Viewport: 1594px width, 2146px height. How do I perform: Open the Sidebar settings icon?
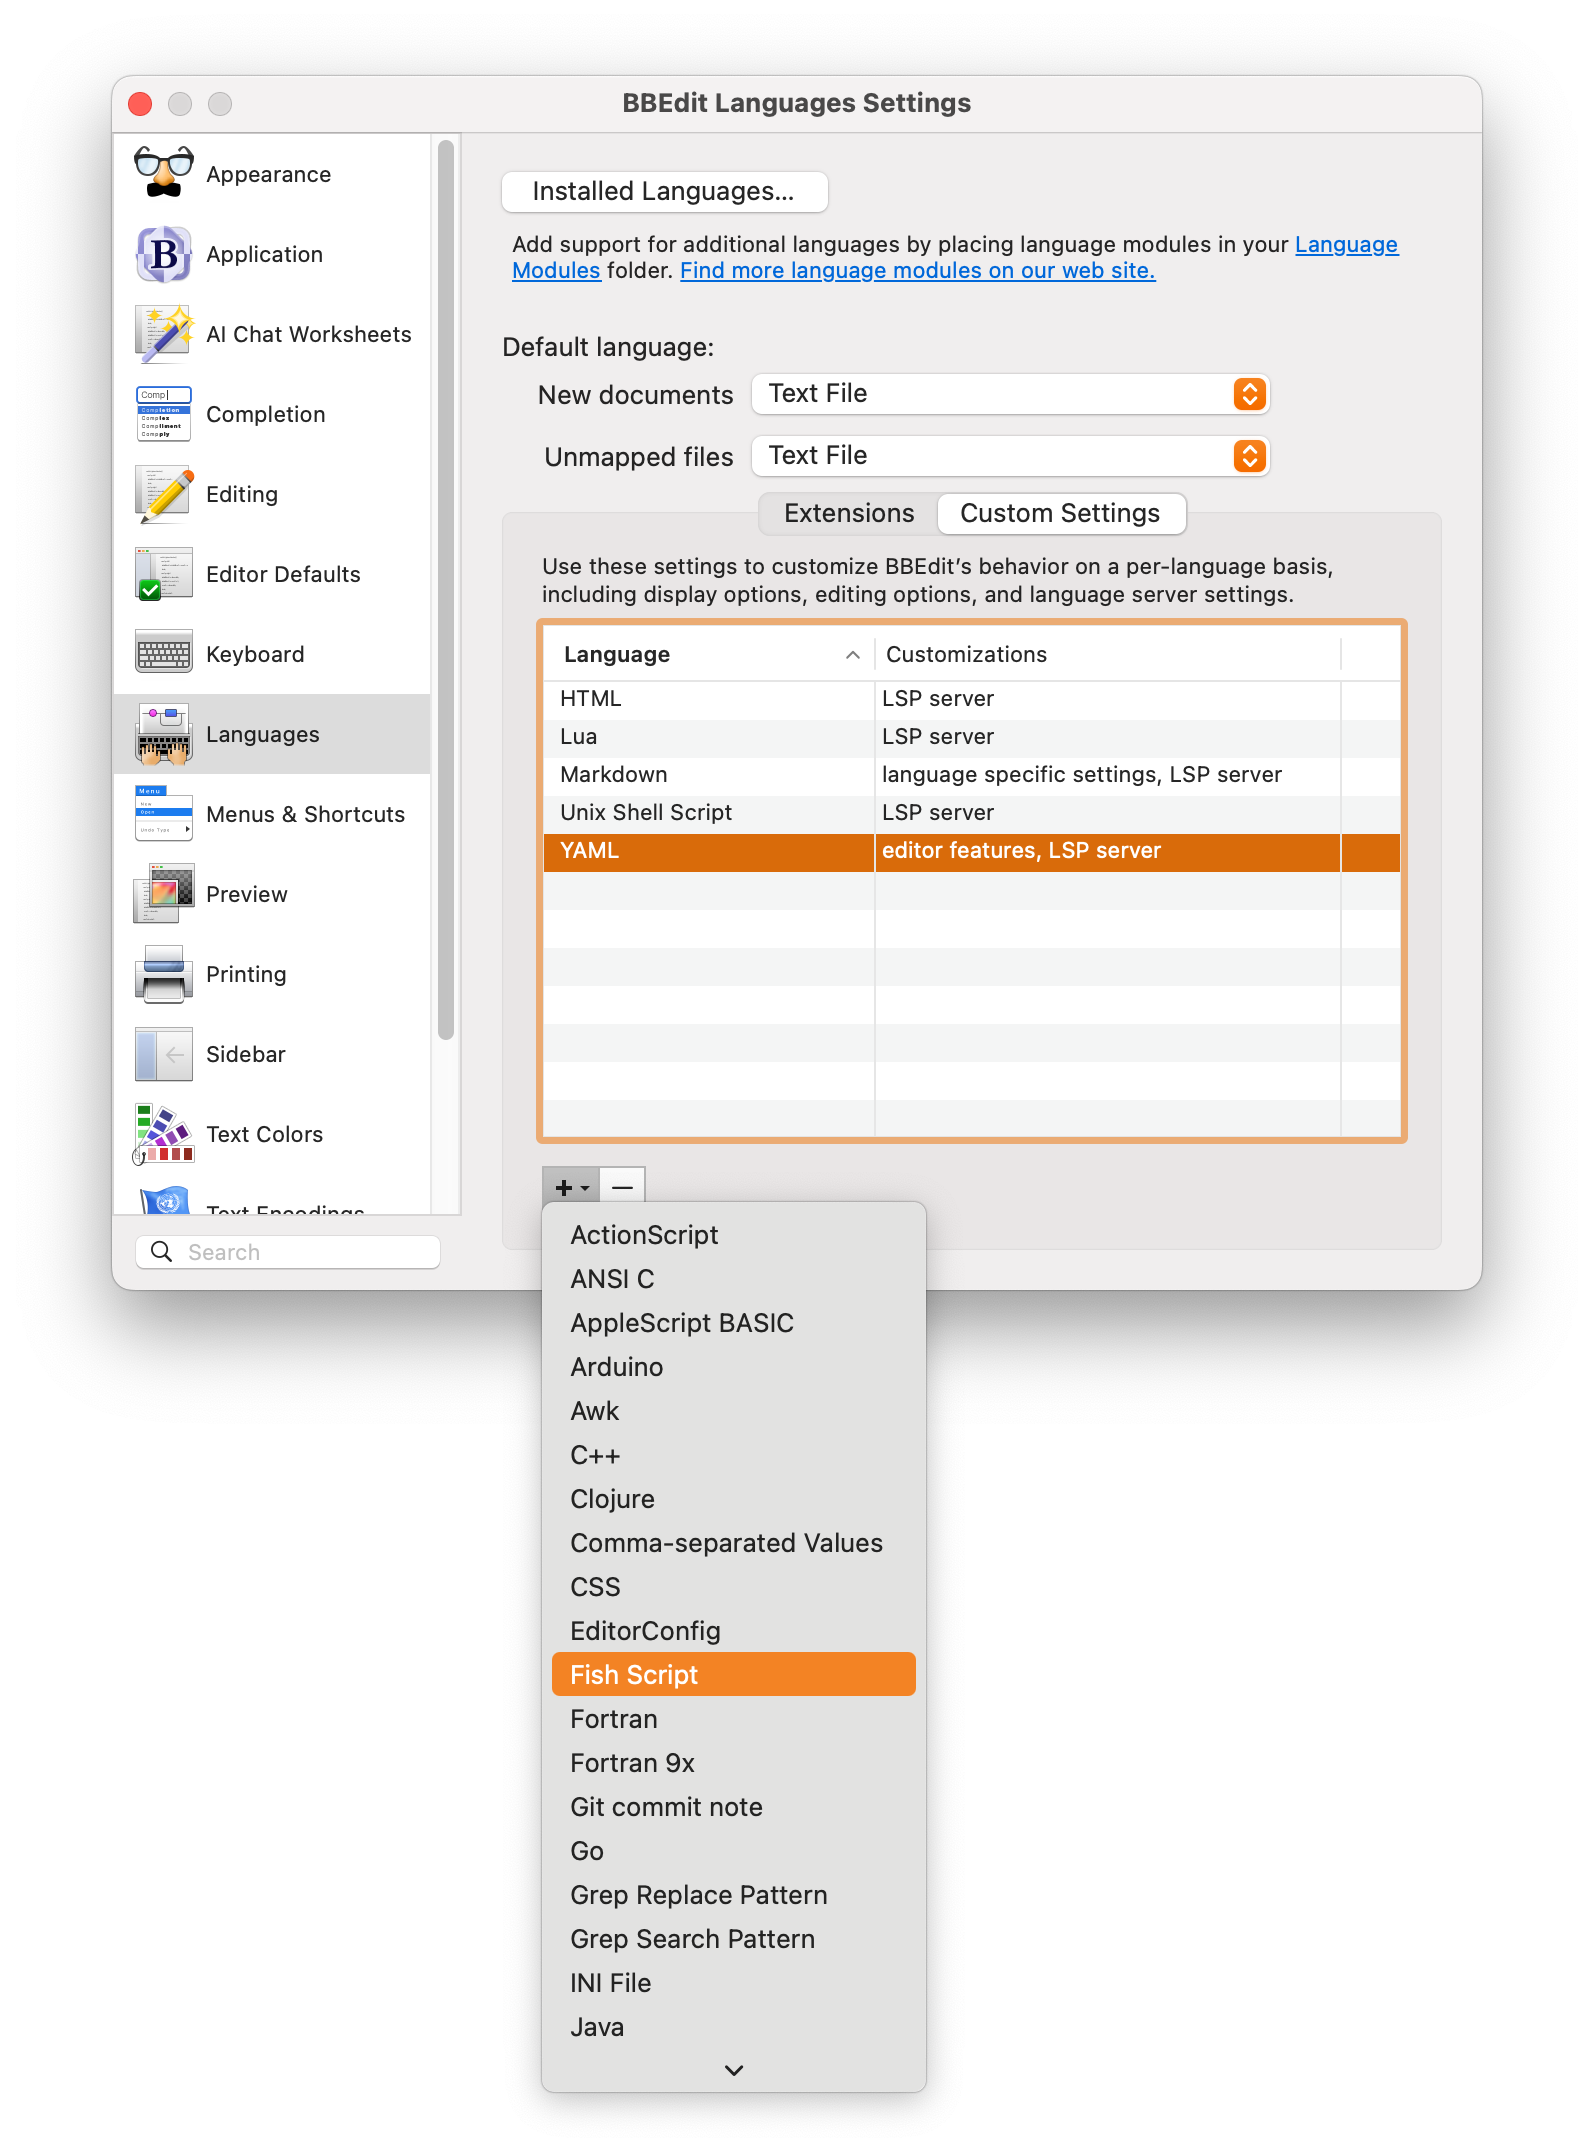pos(164,1054)
